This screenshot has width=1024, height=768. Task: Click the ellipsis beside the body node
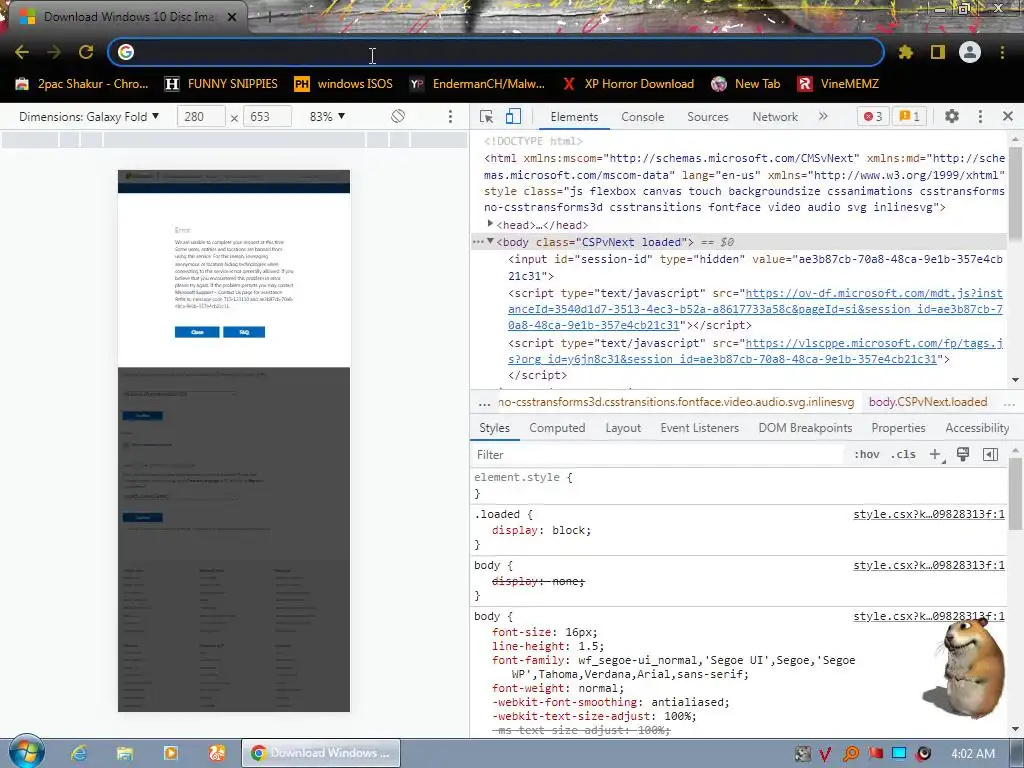pos(477,242)
